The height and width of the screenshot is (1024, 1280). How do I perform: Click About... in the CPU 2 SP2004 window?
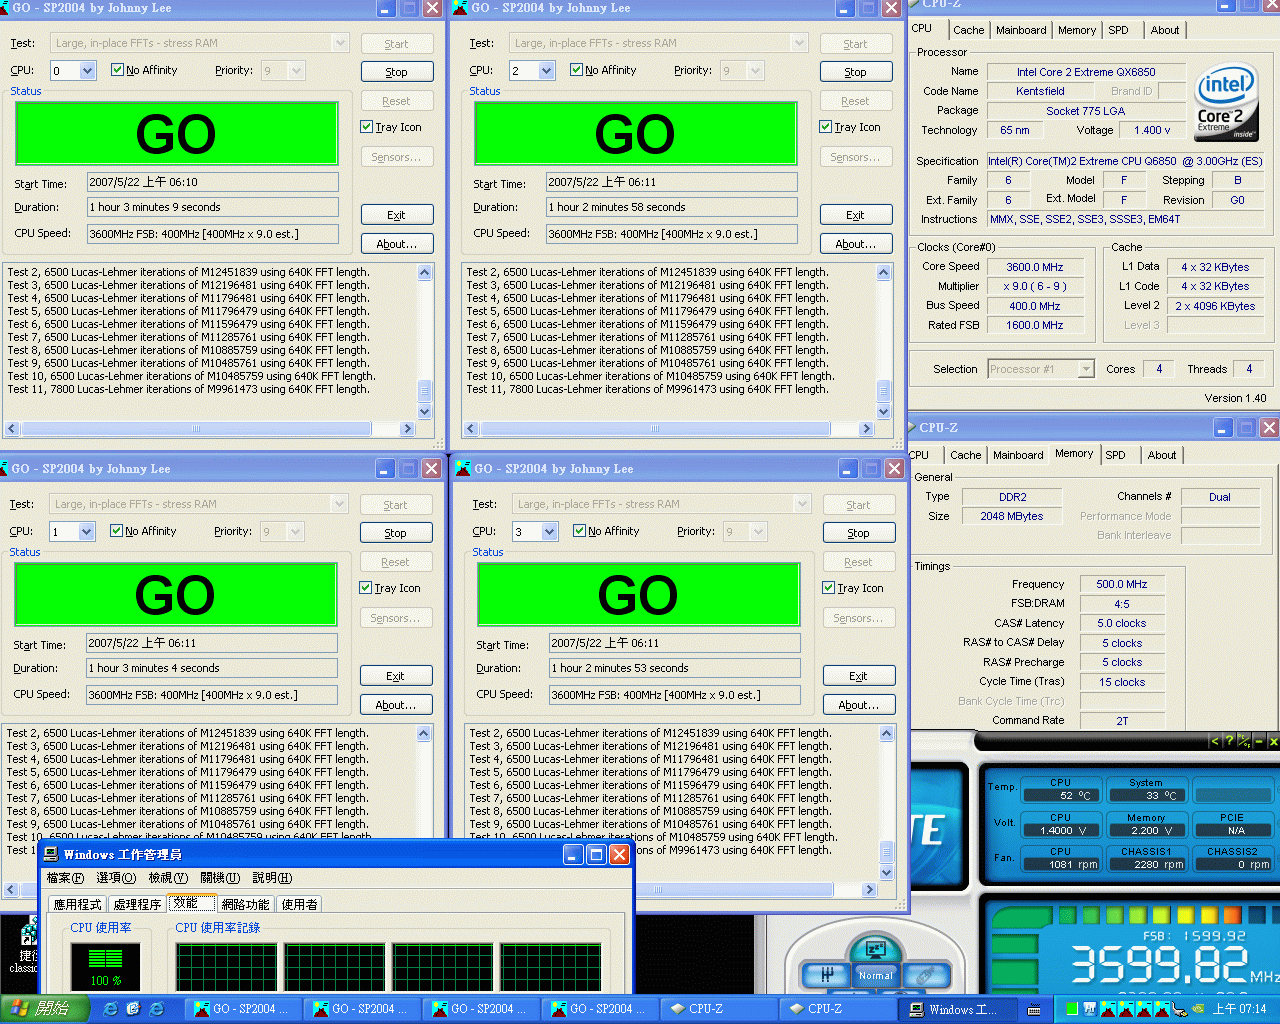coord(856,244)
